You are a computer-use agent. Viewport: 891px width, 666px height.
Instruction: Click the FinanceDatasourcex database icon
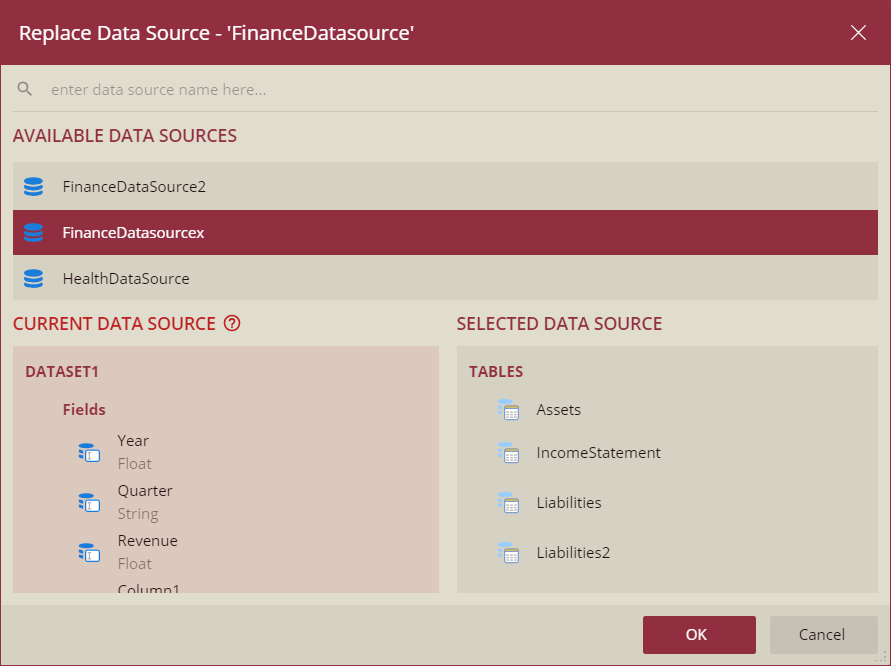(x=34, y=232)
